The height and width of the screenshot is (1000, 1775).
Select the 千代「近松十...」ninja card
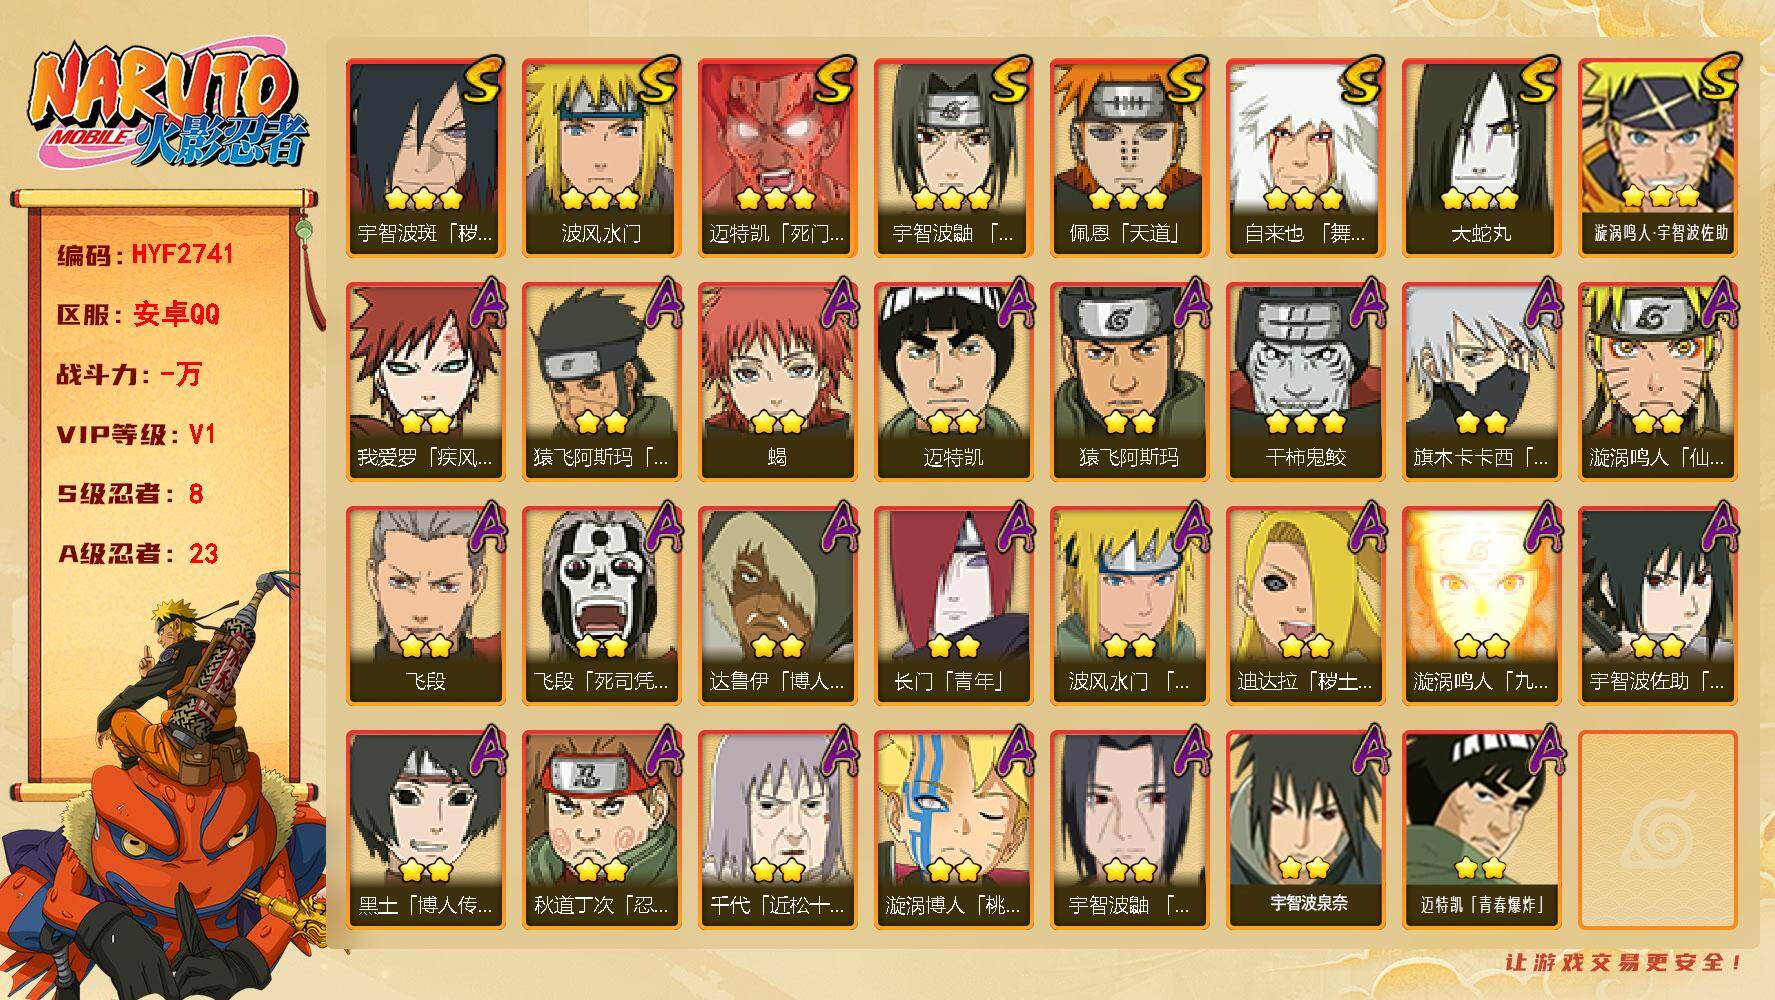(777, 830)
